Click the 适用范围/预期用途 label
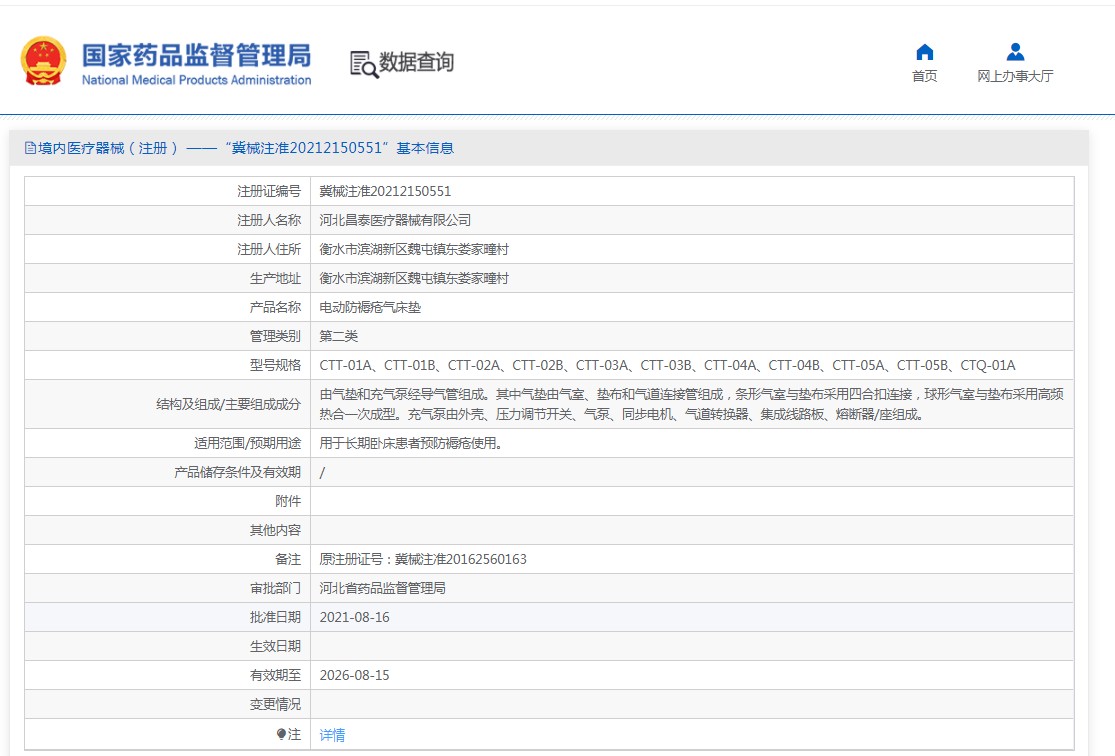The width and height of the screenshot is (1115, 756). (247, 444)
